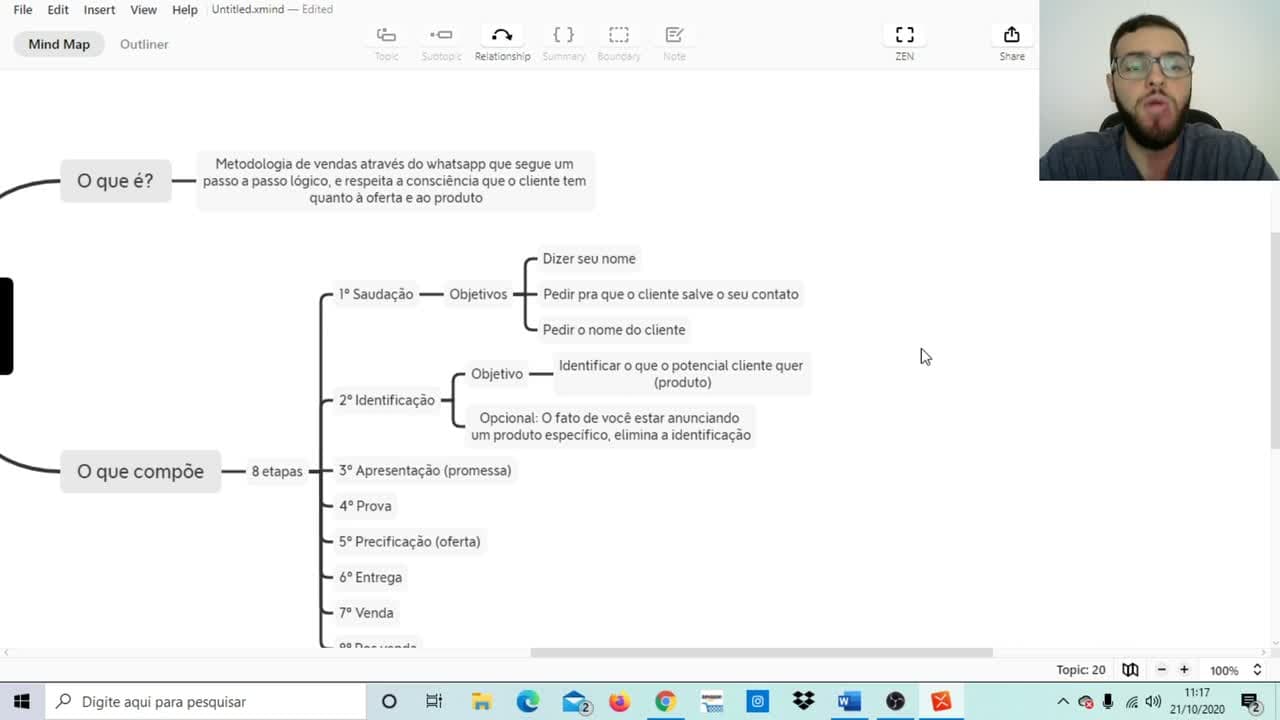Zoom in with plus button
The image size is (1280, 720).
[1184, 670]
